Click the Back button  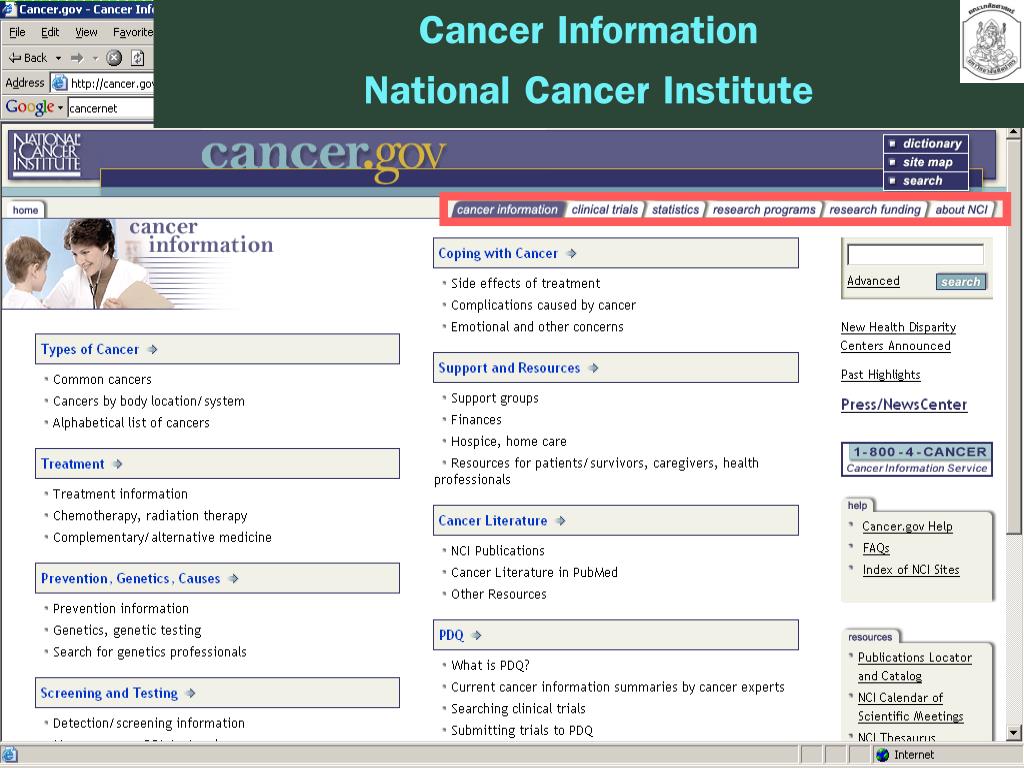pos(28,58)
